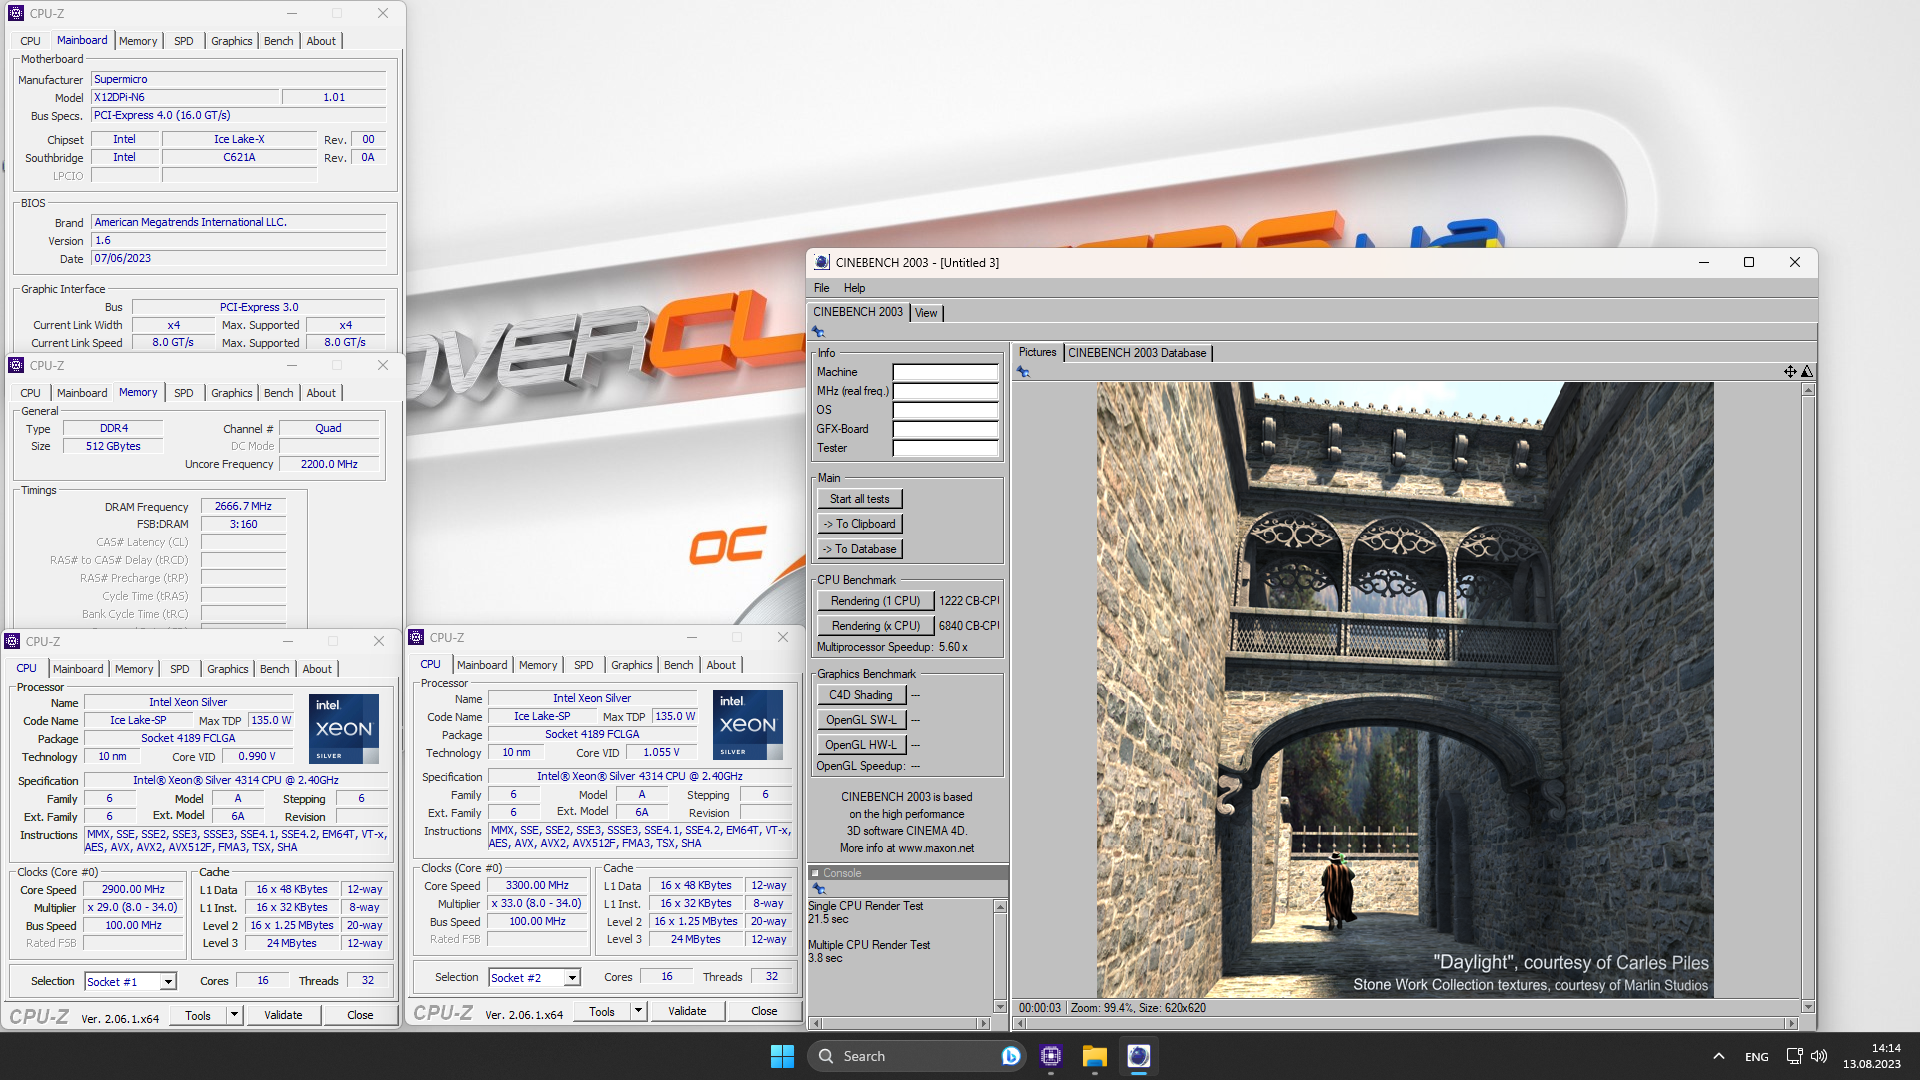Expand the Tools arrow in Socket #2 CPU-Z window
This screenshot has width=1920, height=1080.
click(x=638, y=1011)
